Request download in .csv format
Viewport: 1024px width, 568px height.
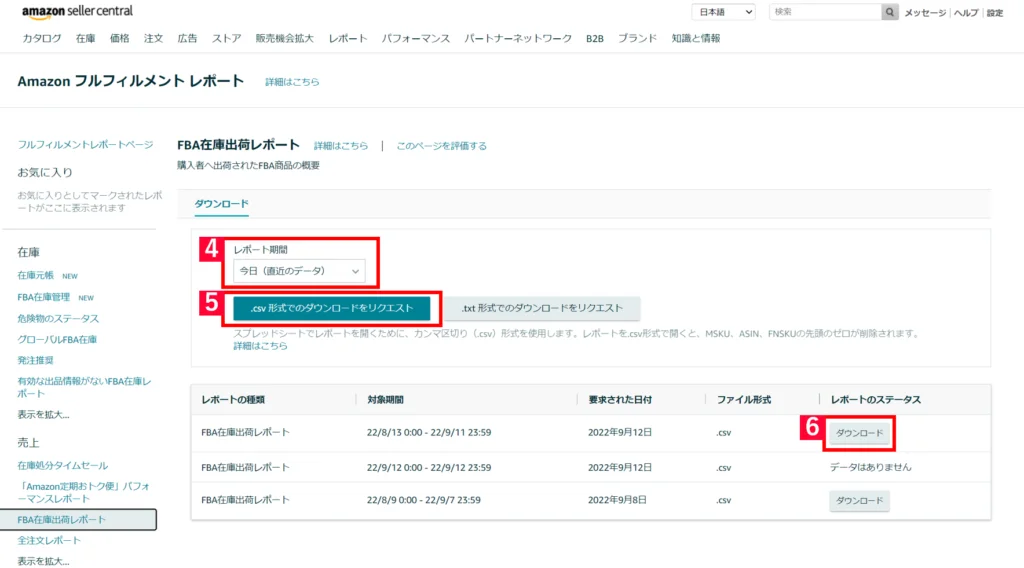[x=332, y=308]
